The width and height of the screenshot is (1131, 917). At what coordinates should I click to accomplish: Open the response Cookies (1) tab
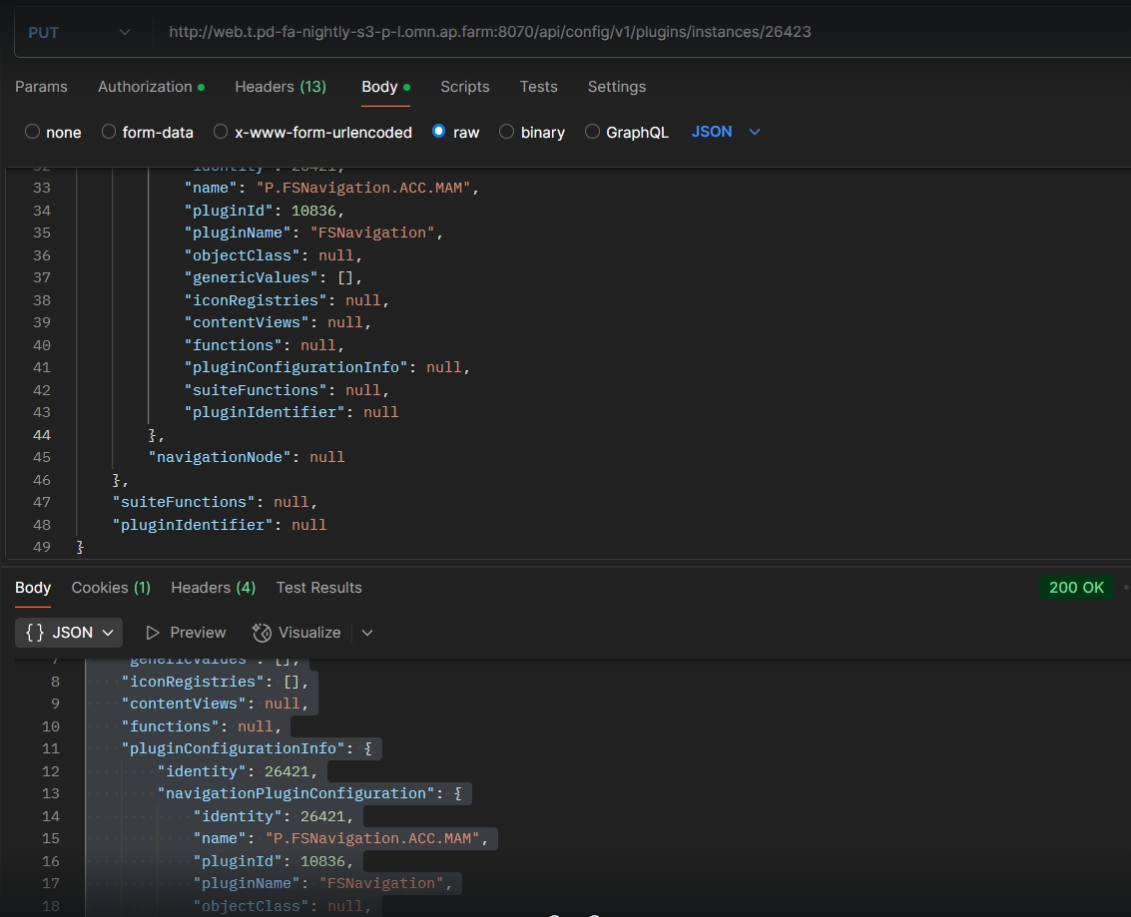[x=110, y=588]
